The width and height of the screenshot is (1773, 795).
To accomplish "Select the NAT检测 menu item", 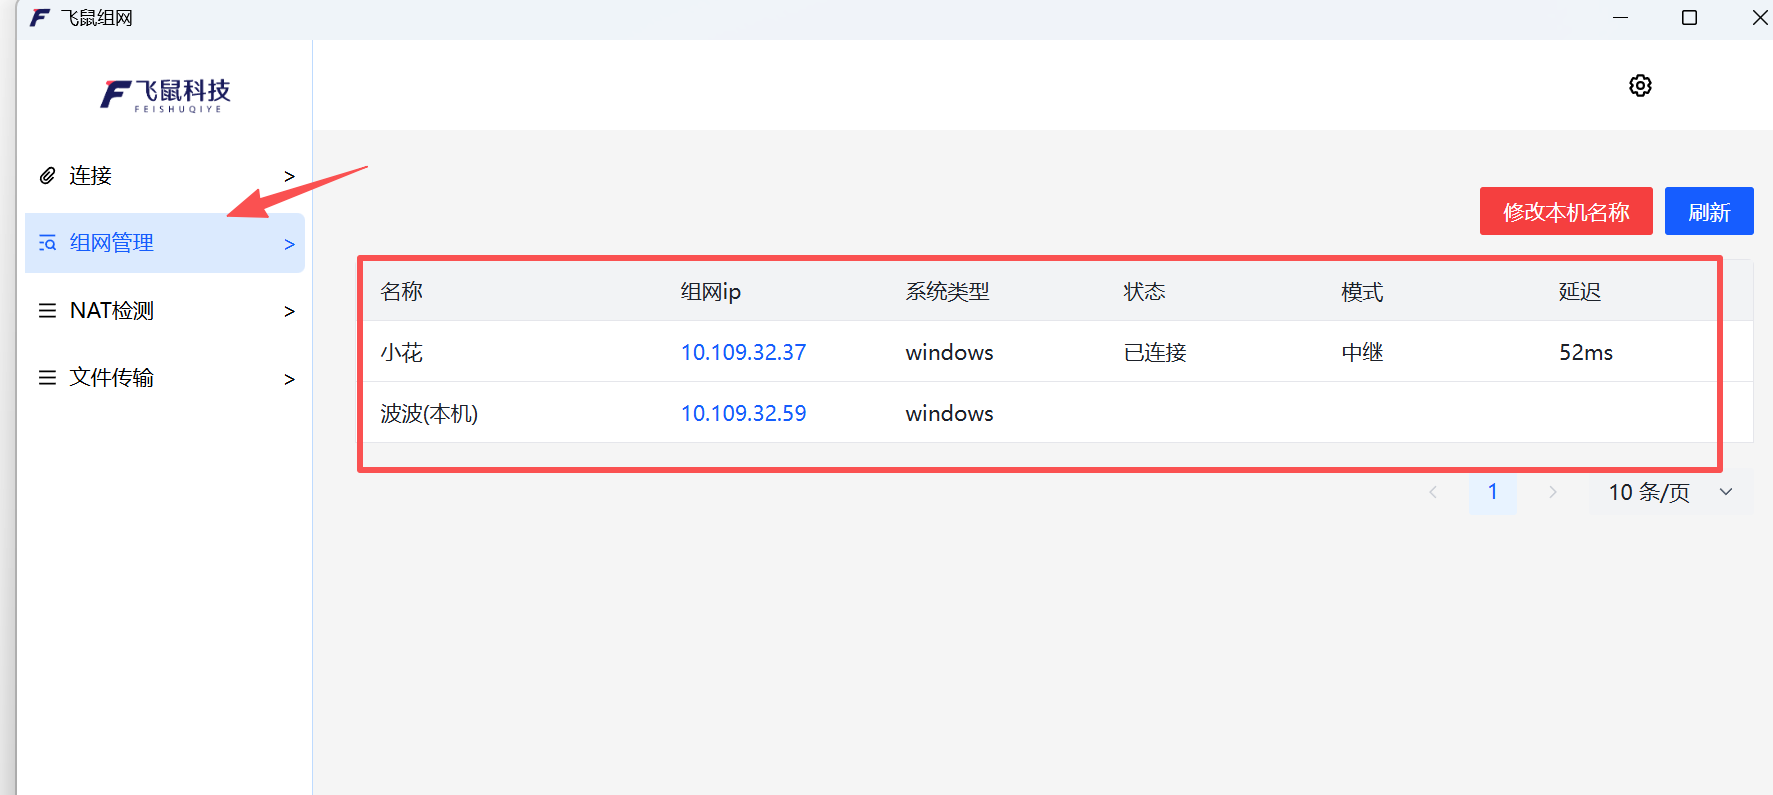I will click(x=112, y=311).
